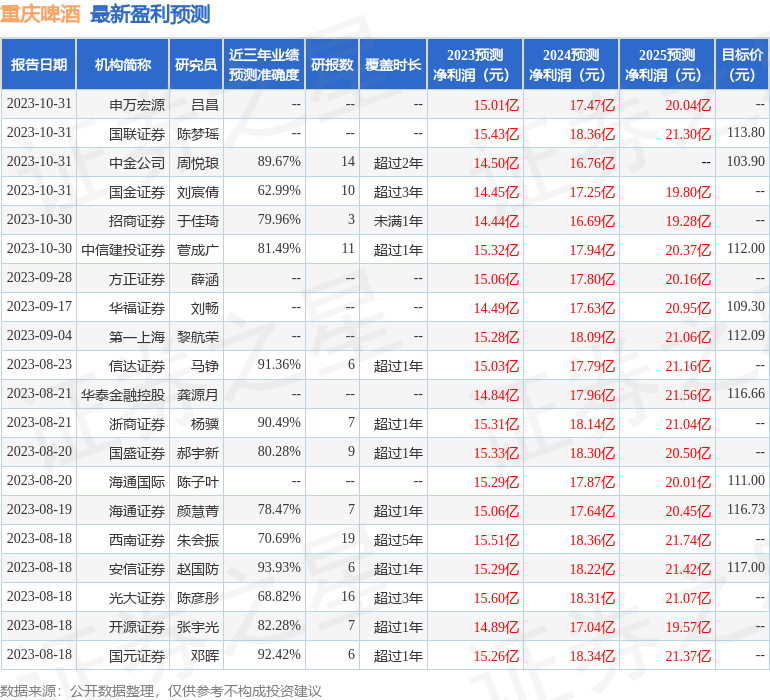
Task: Click the 2025预测净利润 column header
Action: pyautogui.click(x=667, y=64)
